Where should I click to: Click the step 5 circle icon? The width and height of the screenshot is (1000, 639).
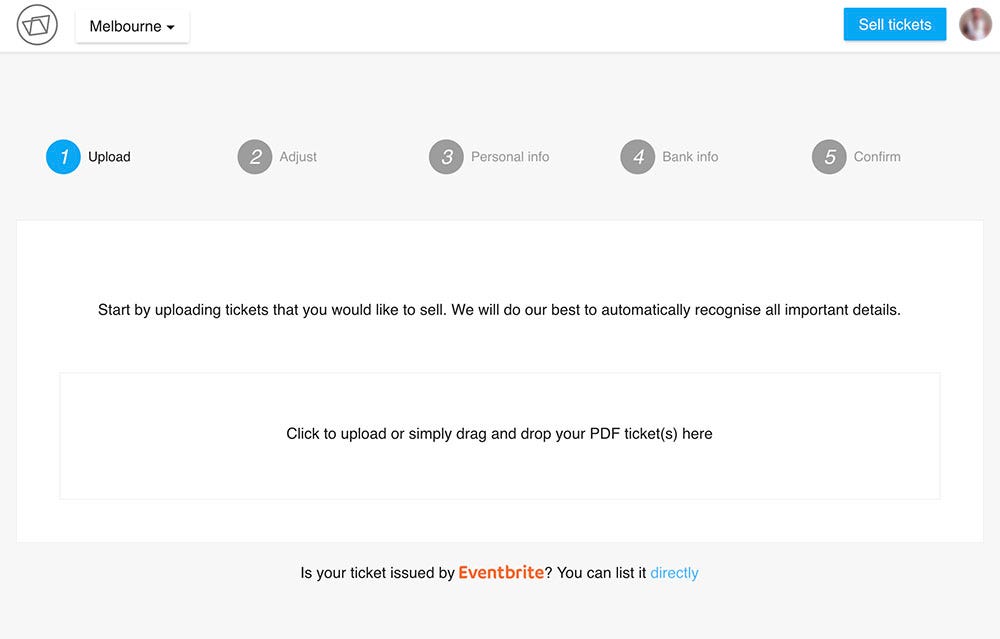tap(829, 157)
